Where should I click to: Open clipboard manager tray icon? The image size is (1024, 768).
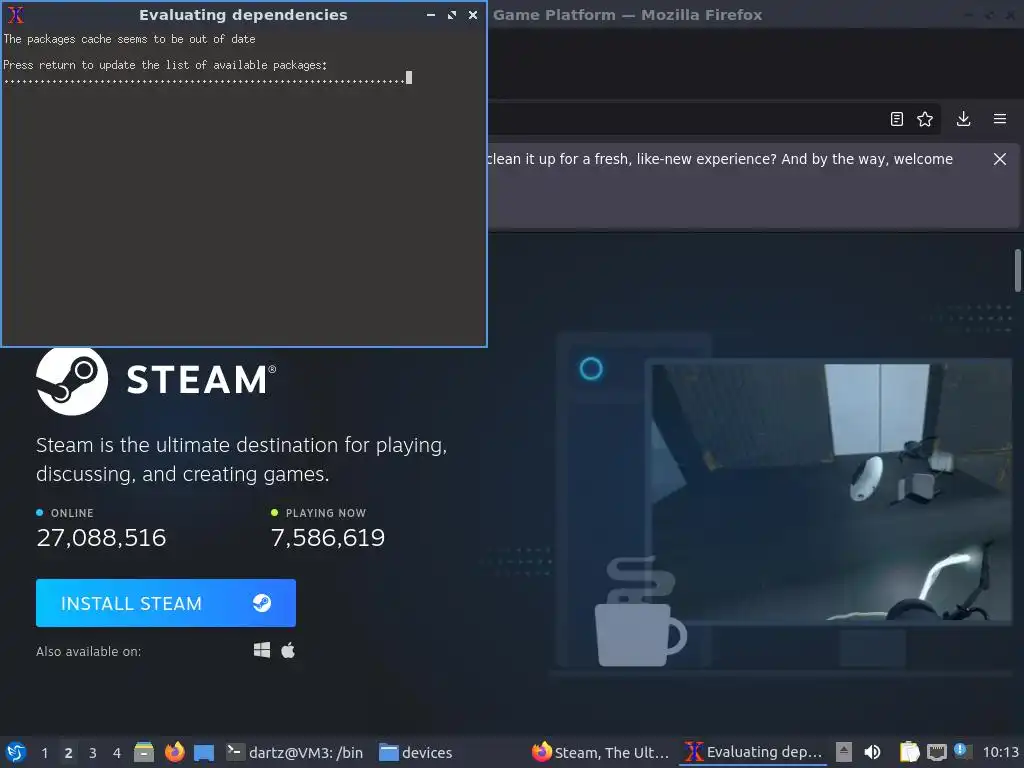[909, 752]
